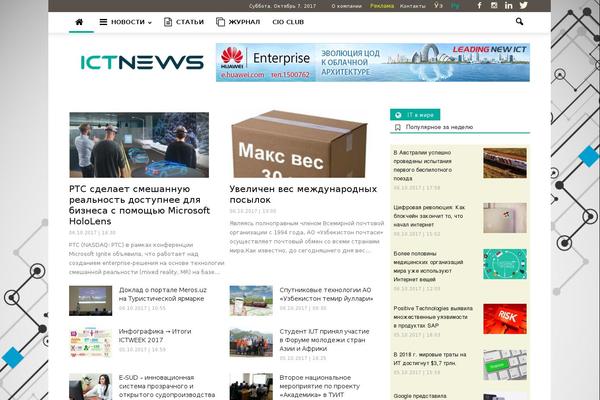Click the ICTWEEK 2017 infographic thumbnail
Screen dimensions: 600x400
pyautogui.click(x=90, y=342)
